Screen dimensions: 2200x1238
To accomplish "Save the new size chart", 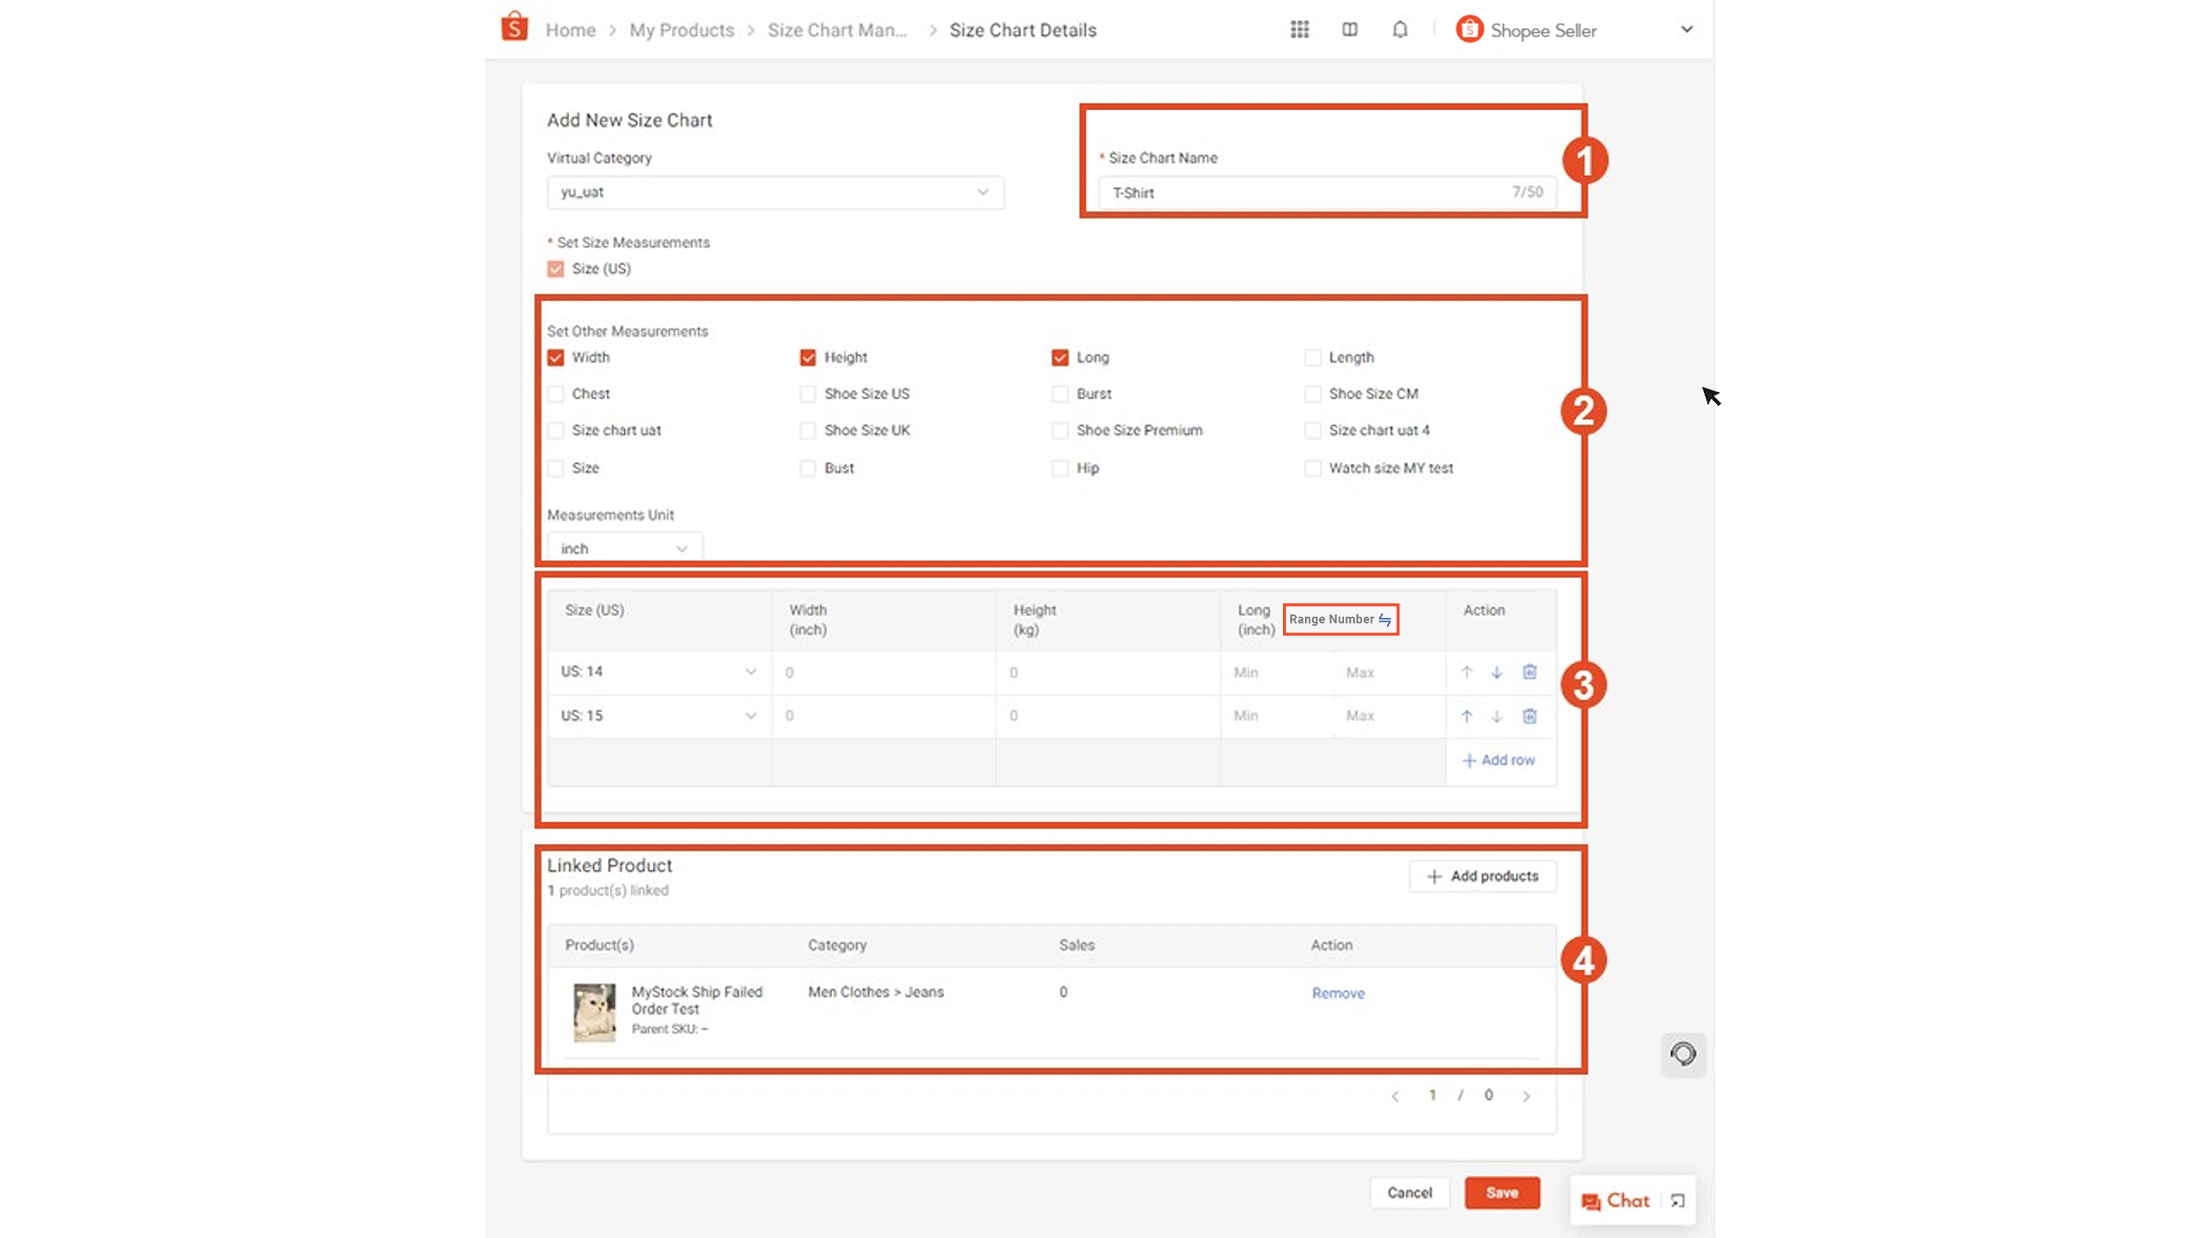I will point(1502,1192).
